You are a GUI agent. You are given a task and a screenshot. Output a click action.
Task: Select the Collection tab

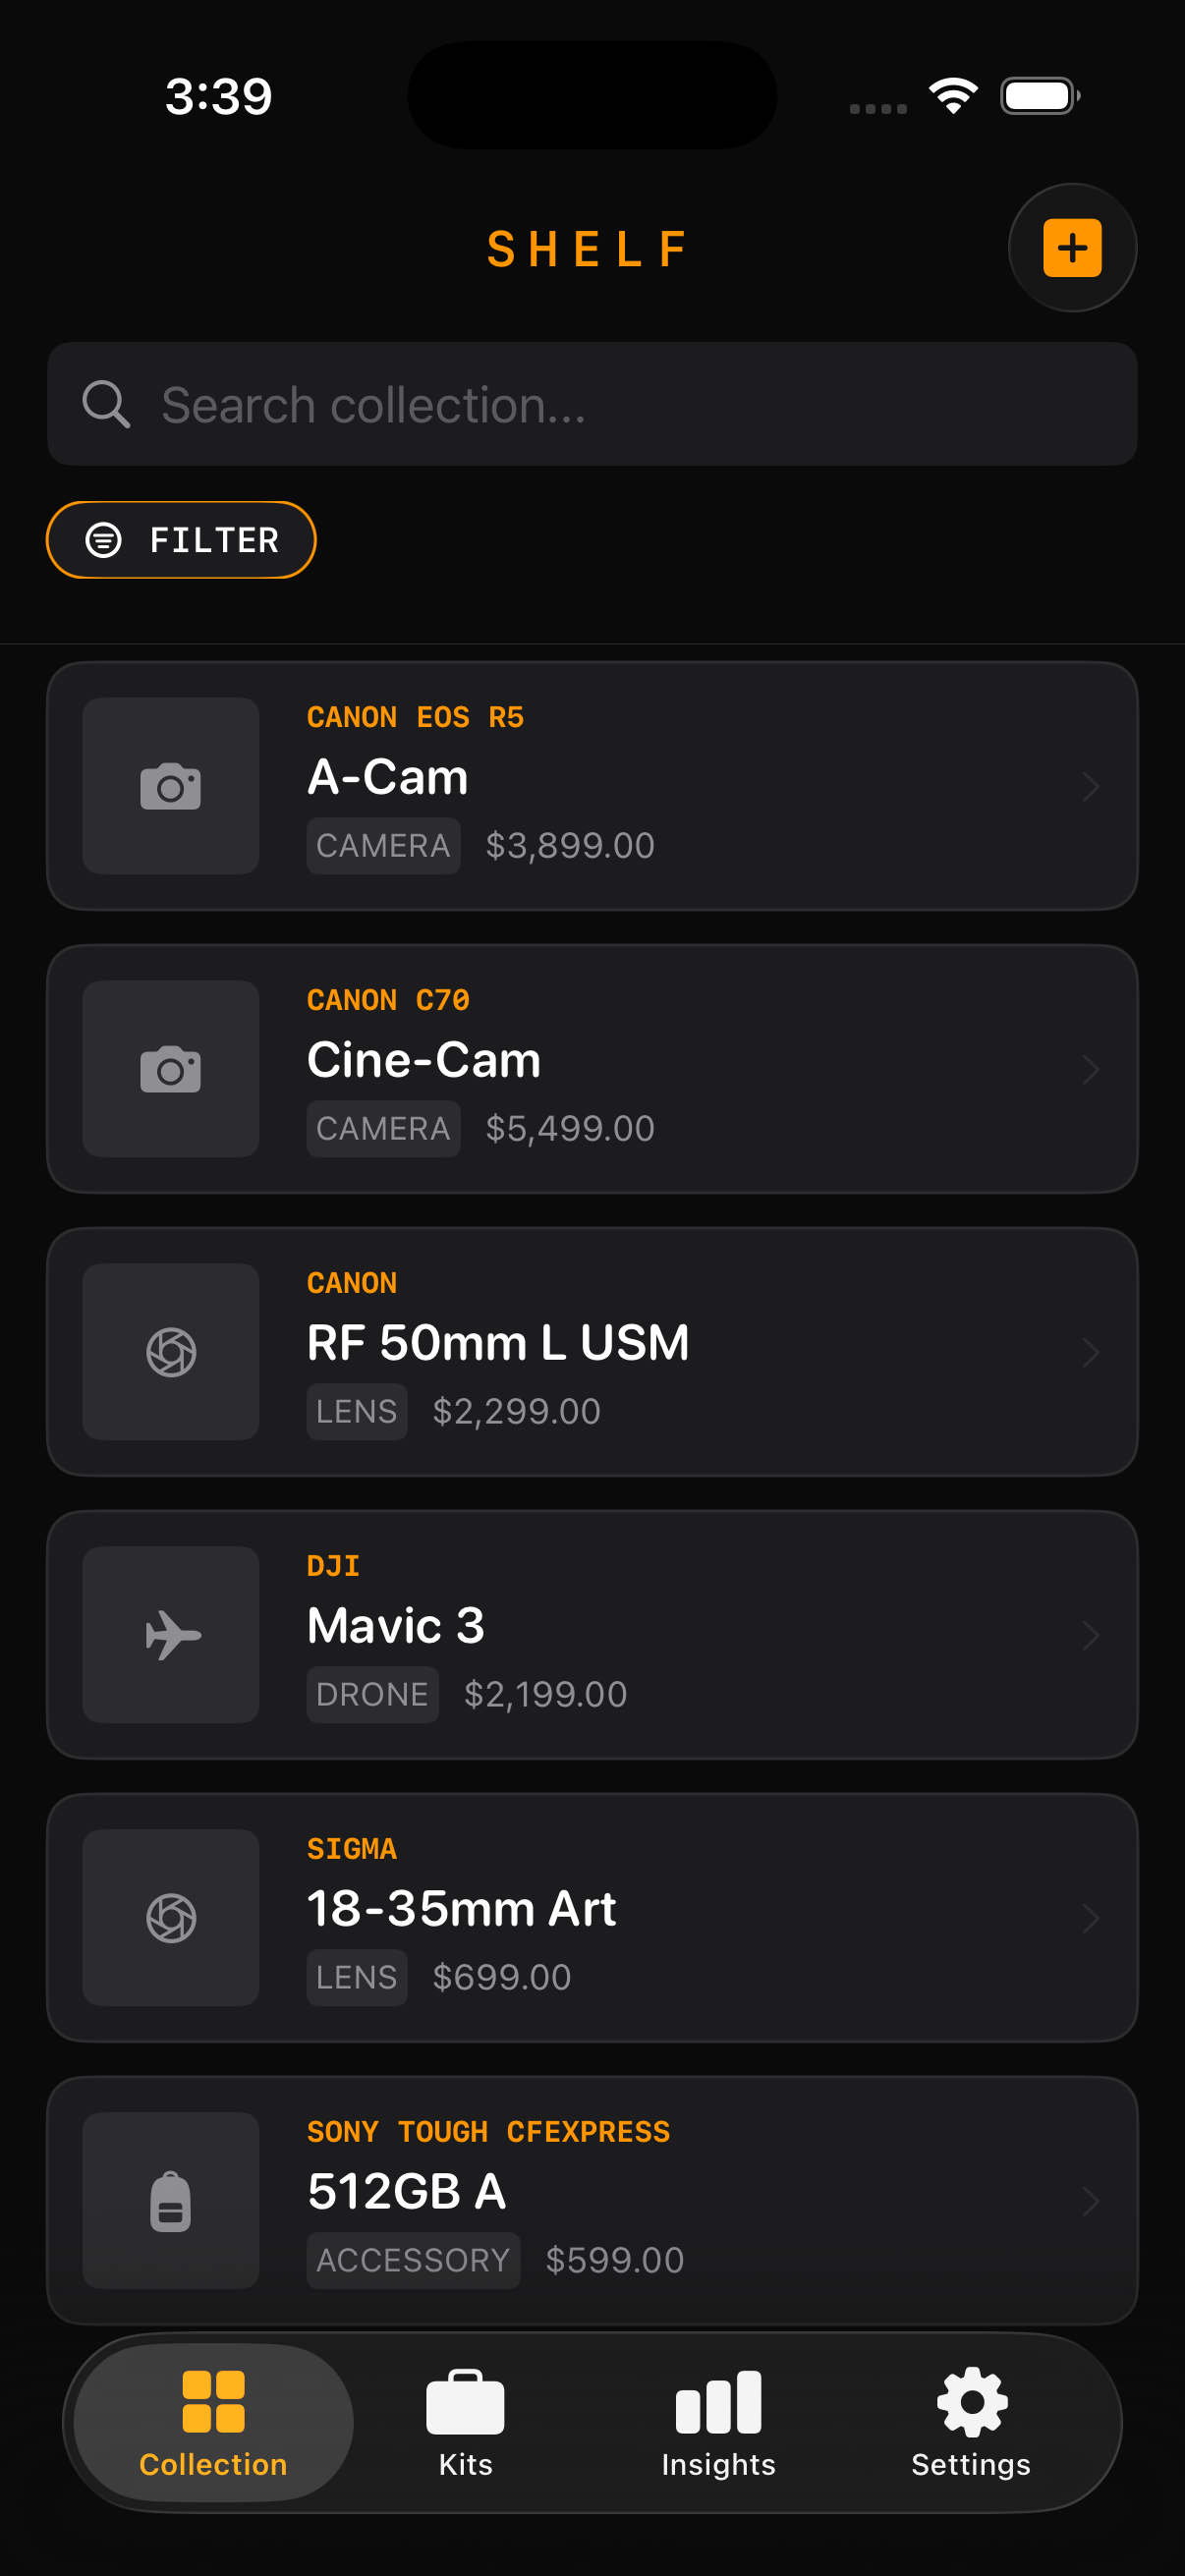click(x=213, y=2421)
